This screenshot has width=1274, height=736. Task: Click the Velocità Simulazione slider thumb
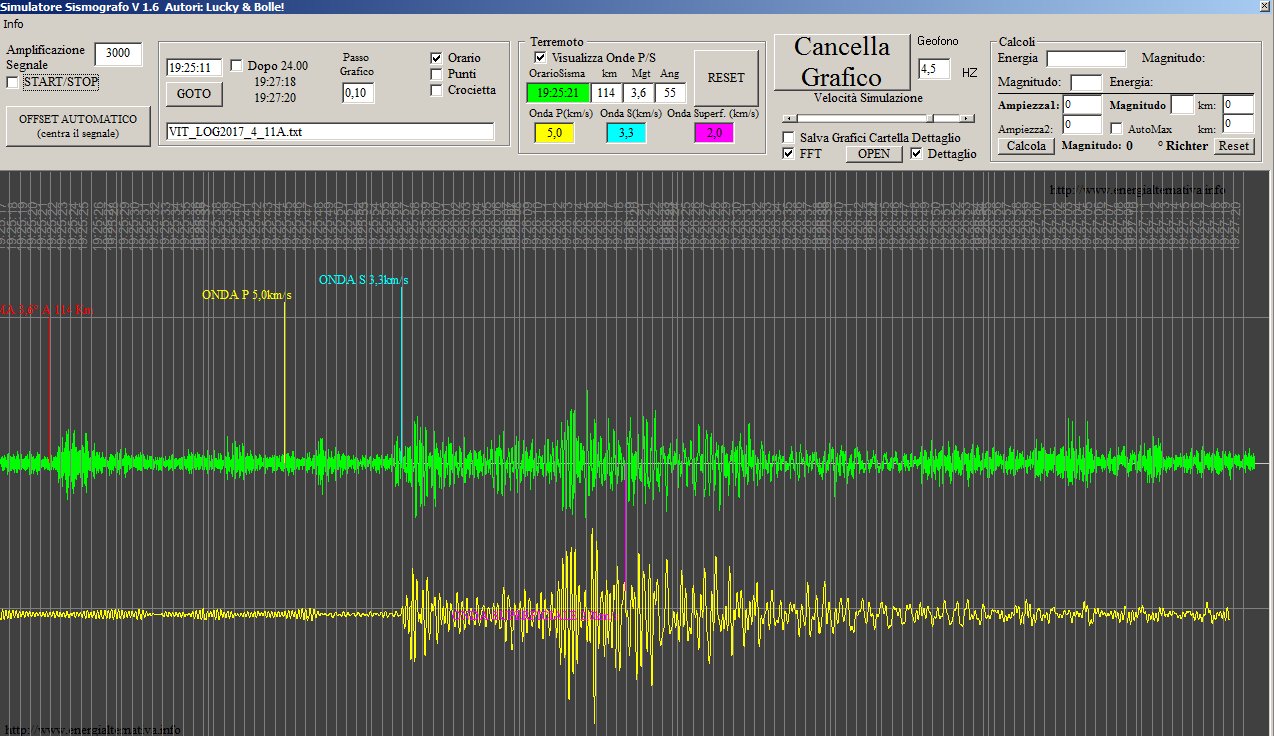pyautogui.click(x=932, y=118)
